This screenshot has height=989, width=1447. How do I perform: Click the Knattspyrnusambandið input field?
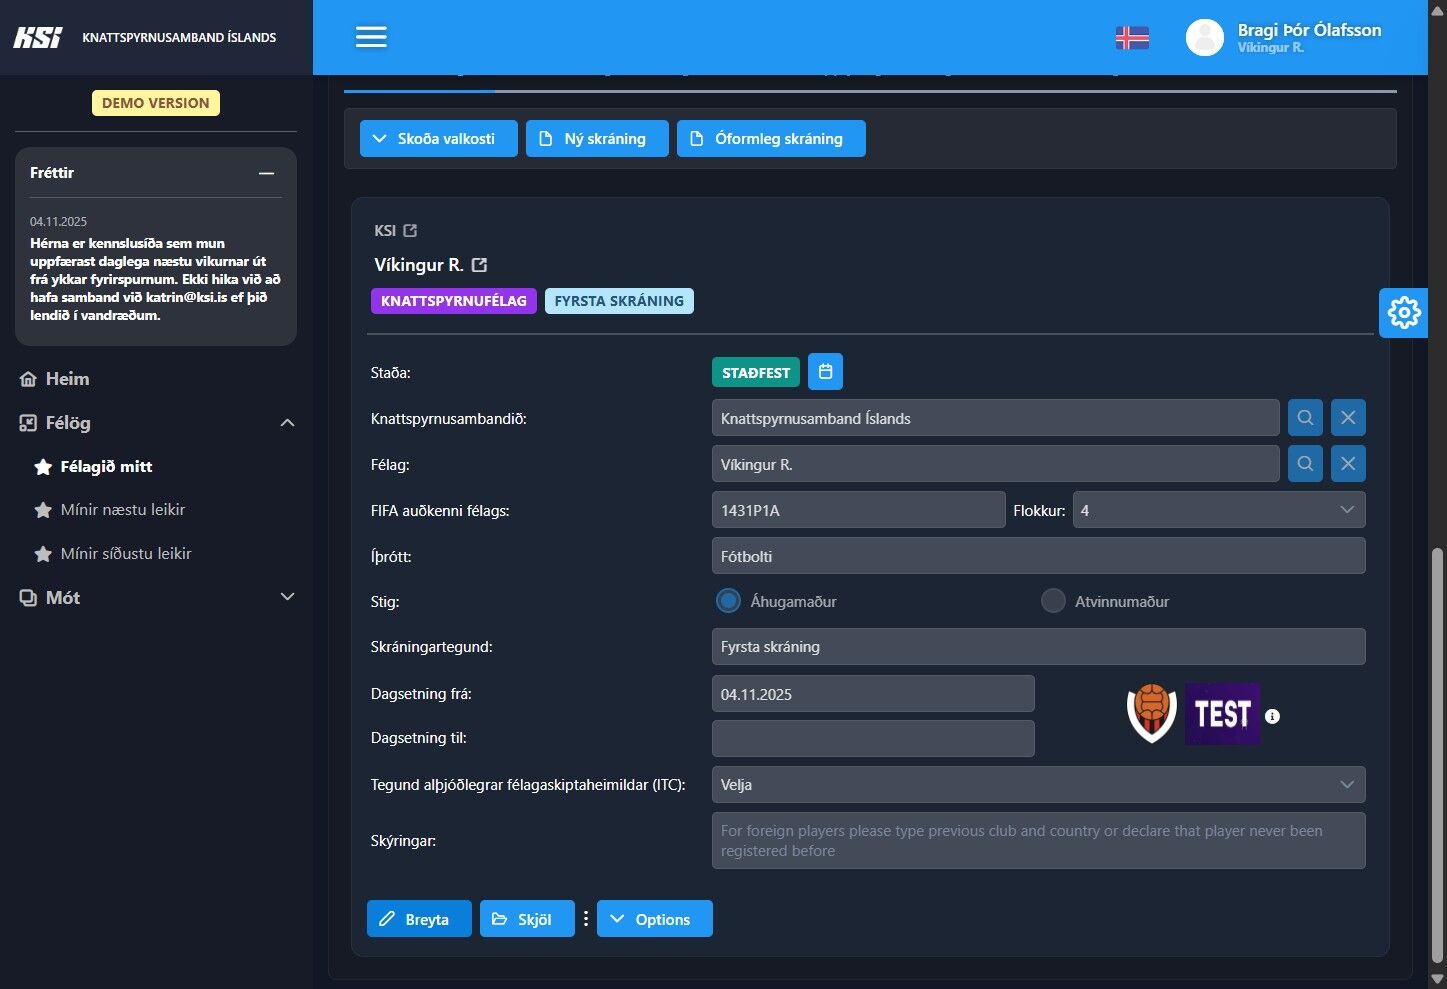coord(995,418)
